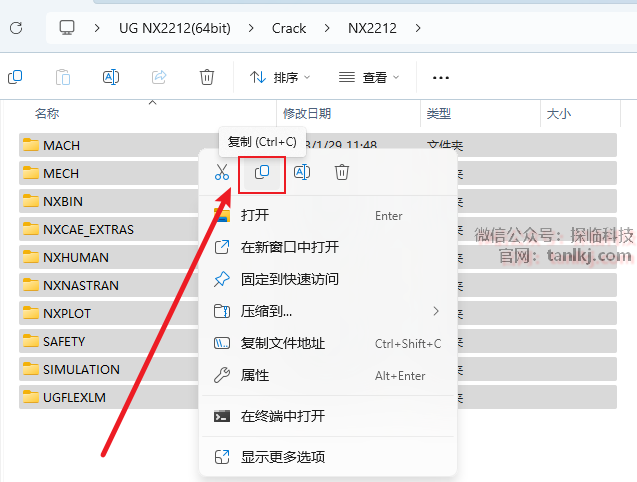The height and width of the screenshot is (482, 637).
Task: Choose 在终端中打开 in the context menu
Action: (x=328, y=416)
